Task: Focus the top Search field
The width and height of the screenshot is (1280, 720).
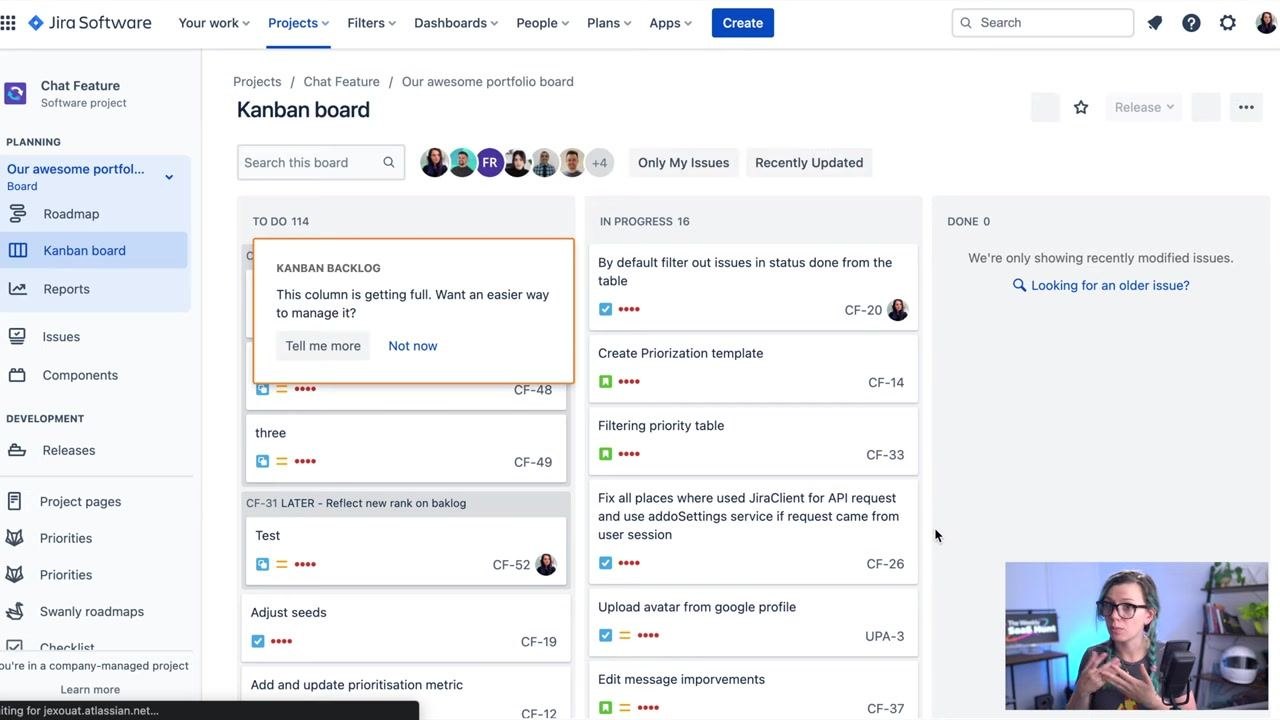Action: [x=1043, y=22]
